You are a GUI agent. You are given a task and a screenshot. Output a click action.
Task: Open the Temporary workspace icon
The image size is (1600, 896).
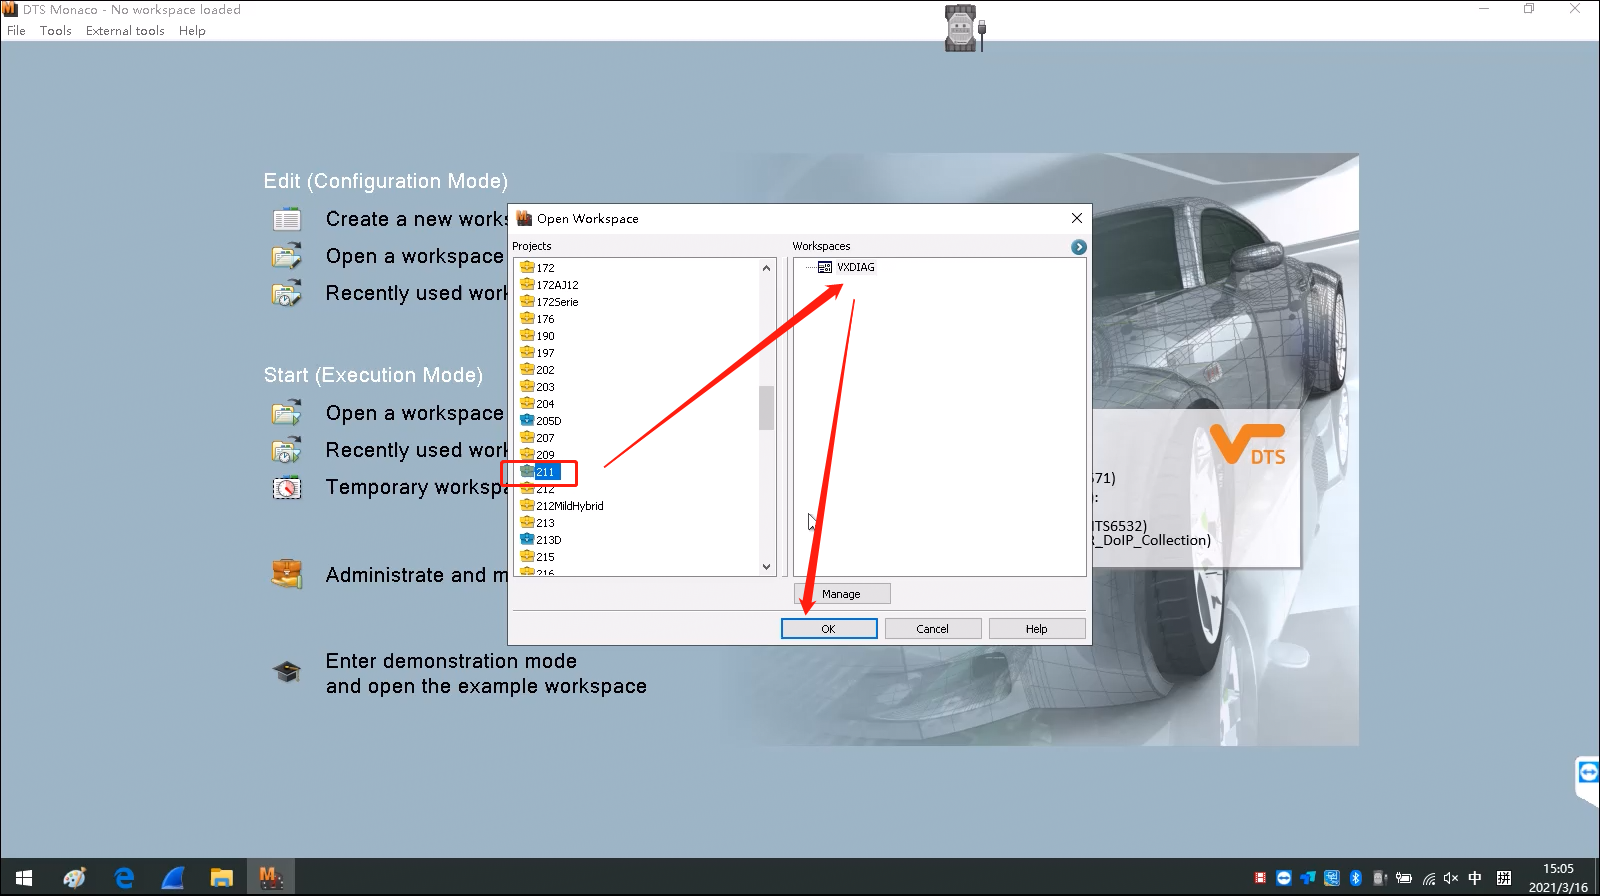click(287, 487)
